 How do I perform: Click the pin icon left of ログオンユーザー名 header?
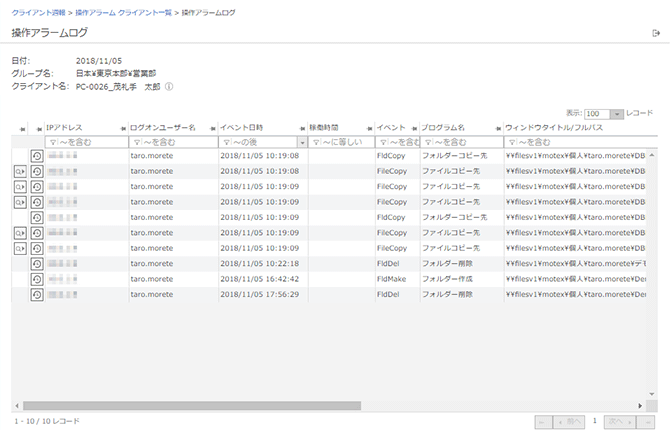(x=124, y=129)
